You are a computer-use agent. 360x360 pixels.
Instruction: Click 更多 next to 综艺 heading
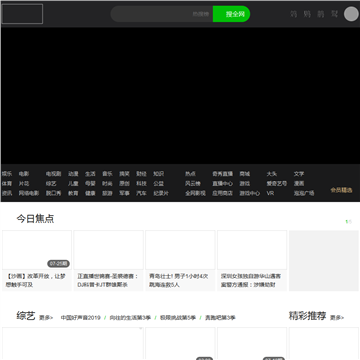pyautogui.click(x=46, y=318)
